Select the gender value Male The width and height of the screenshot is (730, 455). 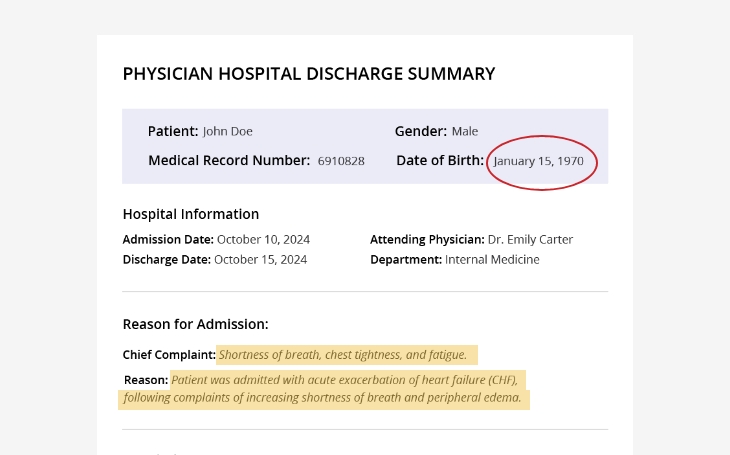pos(464,132)
